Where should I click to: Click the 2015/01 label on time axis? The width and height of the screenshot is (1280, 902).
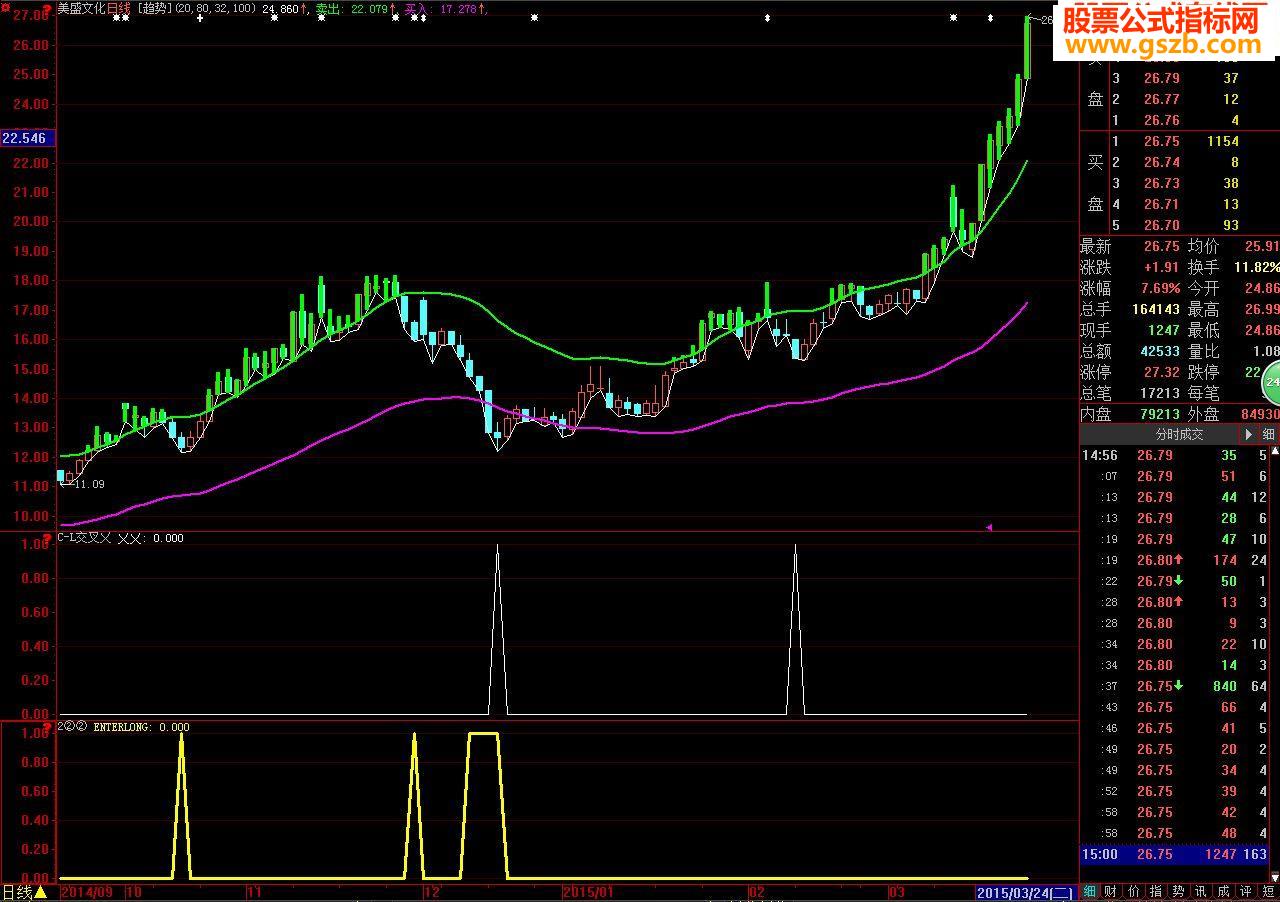click(589, 892)
